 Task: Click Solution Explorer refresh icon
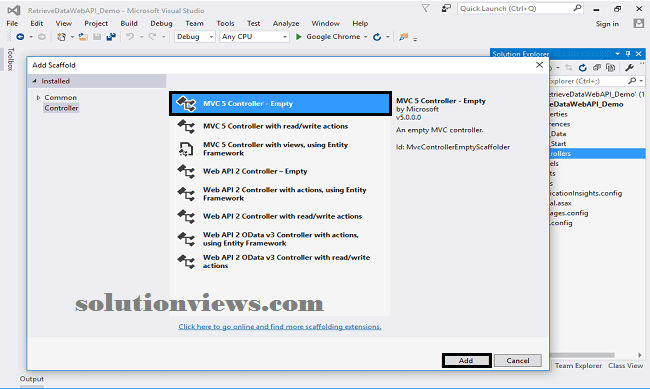coord(583,68)
